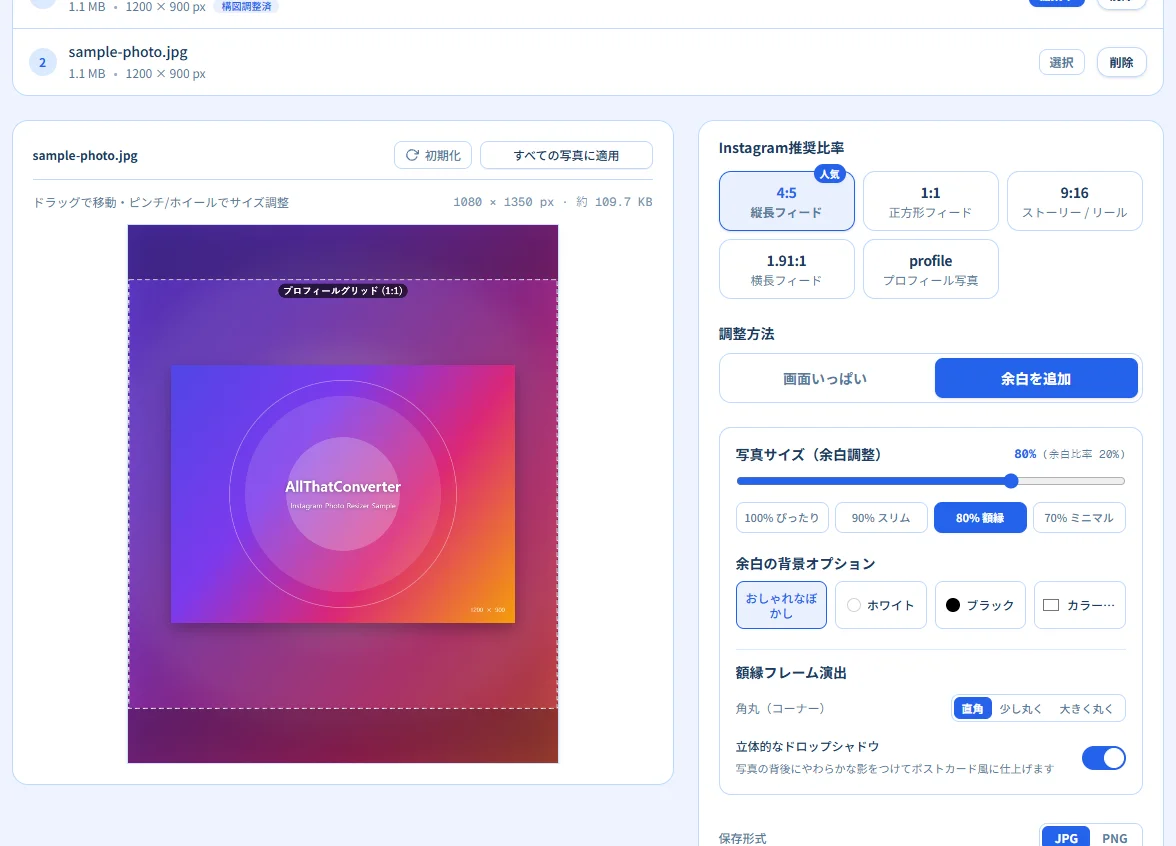Set size preset 70% ミニマル

click(1079, 518)
